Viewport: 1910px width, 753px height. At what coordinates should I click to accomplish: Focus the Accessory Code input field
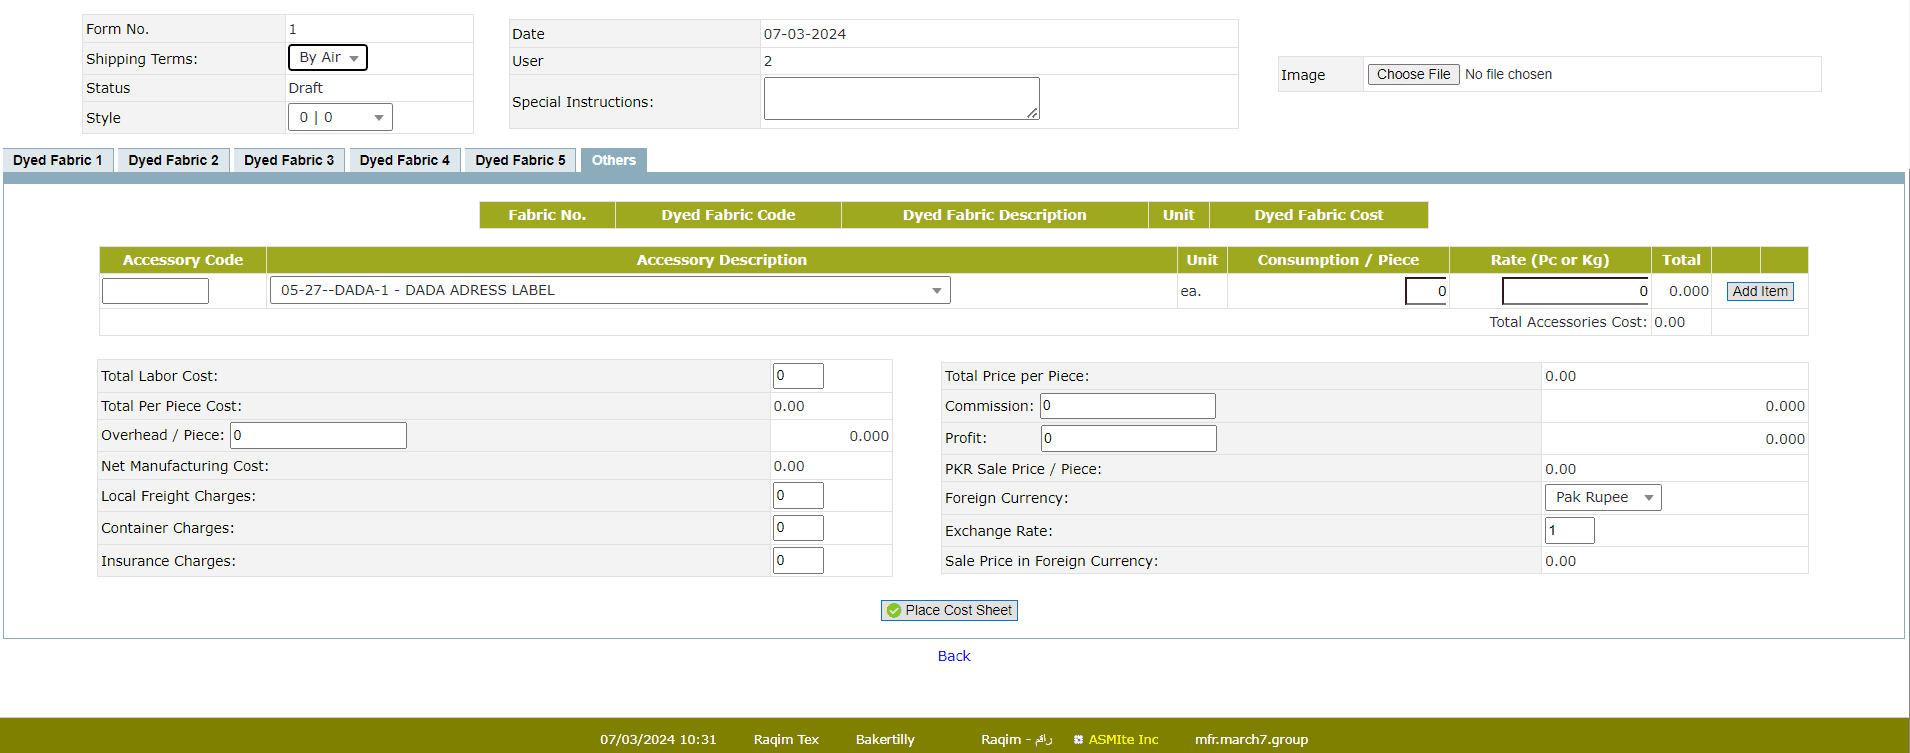coord(155,290)
